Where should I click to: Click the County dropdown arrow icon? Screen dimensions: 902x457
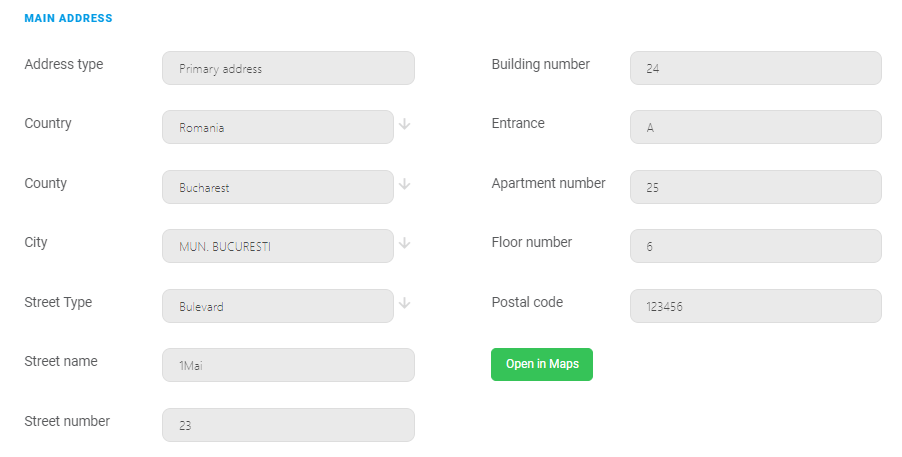404,184
